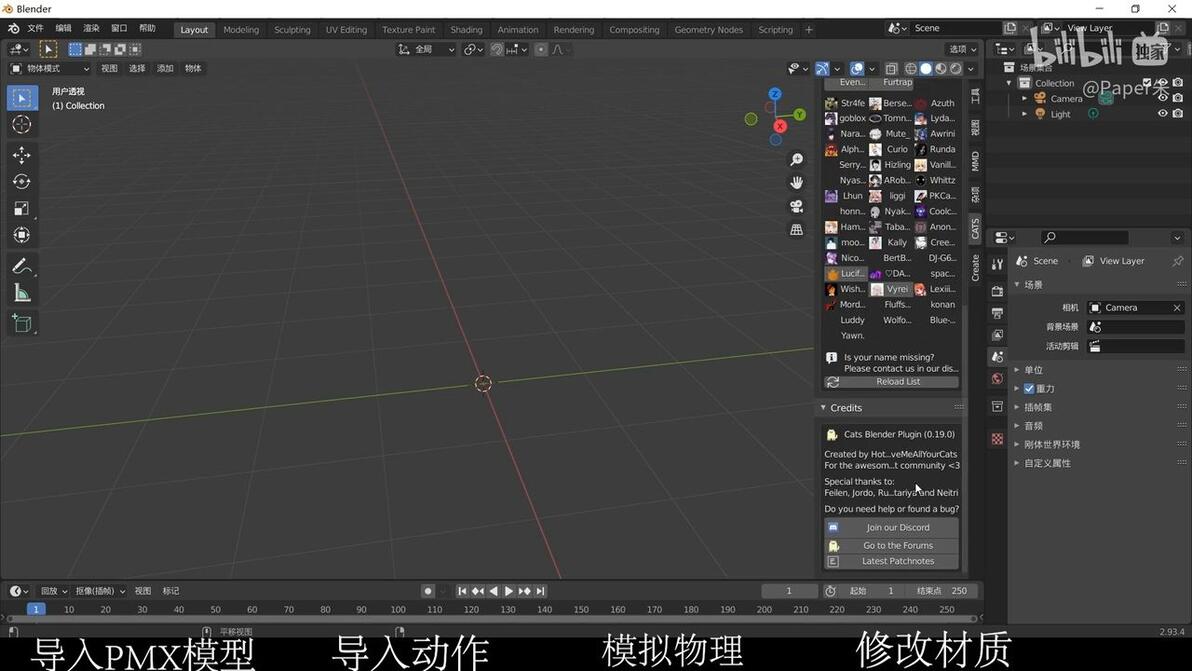
Task: Collapse the 场景 scene panel
Action: pyautogui.click(x=1017, y=284)
